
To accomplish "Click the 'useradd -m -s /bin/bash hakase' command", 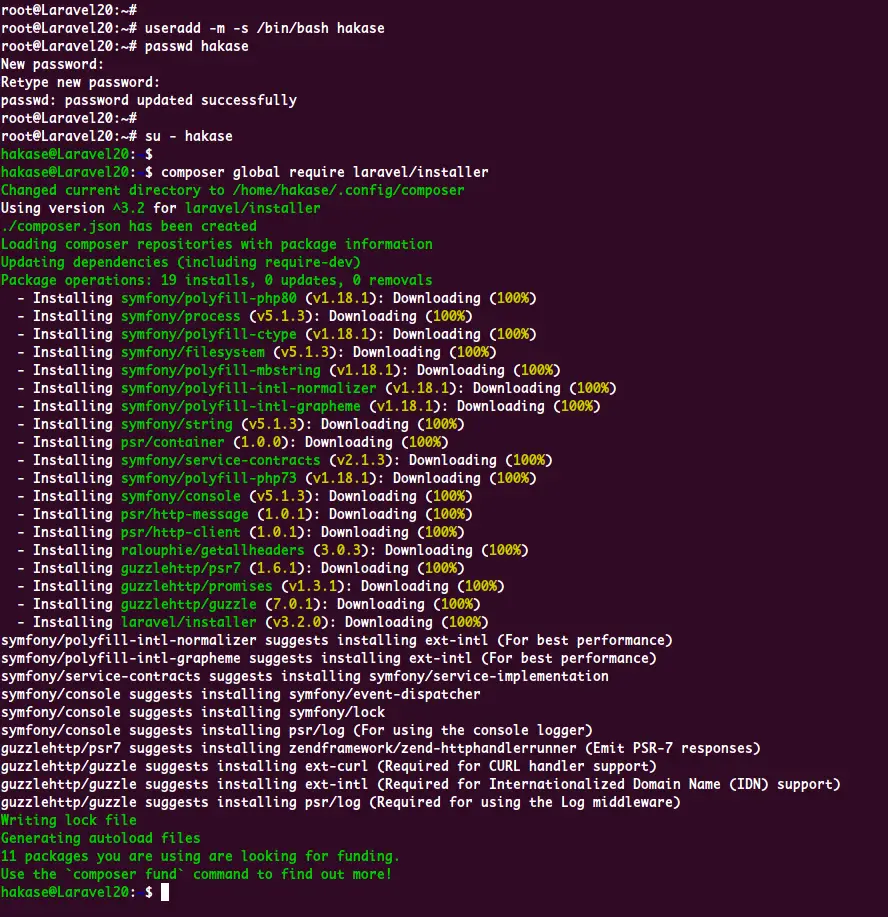I will (264, 28).
